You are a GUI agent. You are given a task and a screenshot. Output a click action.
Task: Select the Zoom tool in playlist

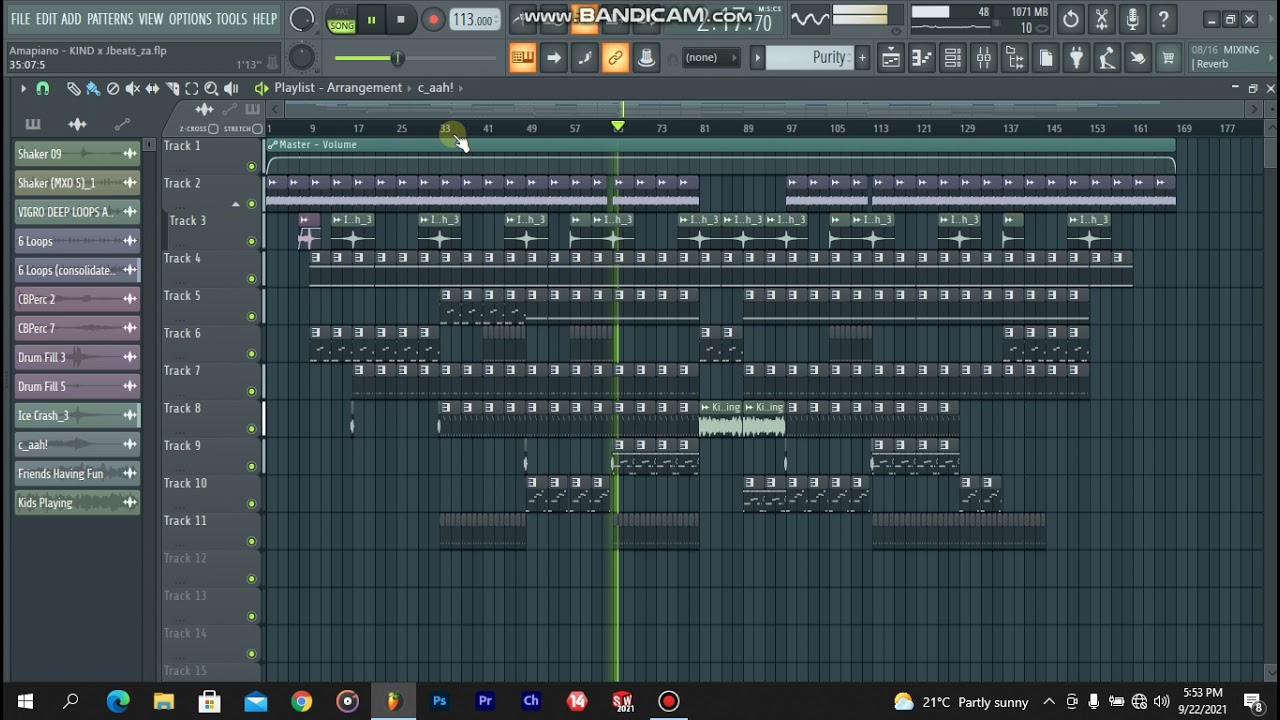point(211,89)
